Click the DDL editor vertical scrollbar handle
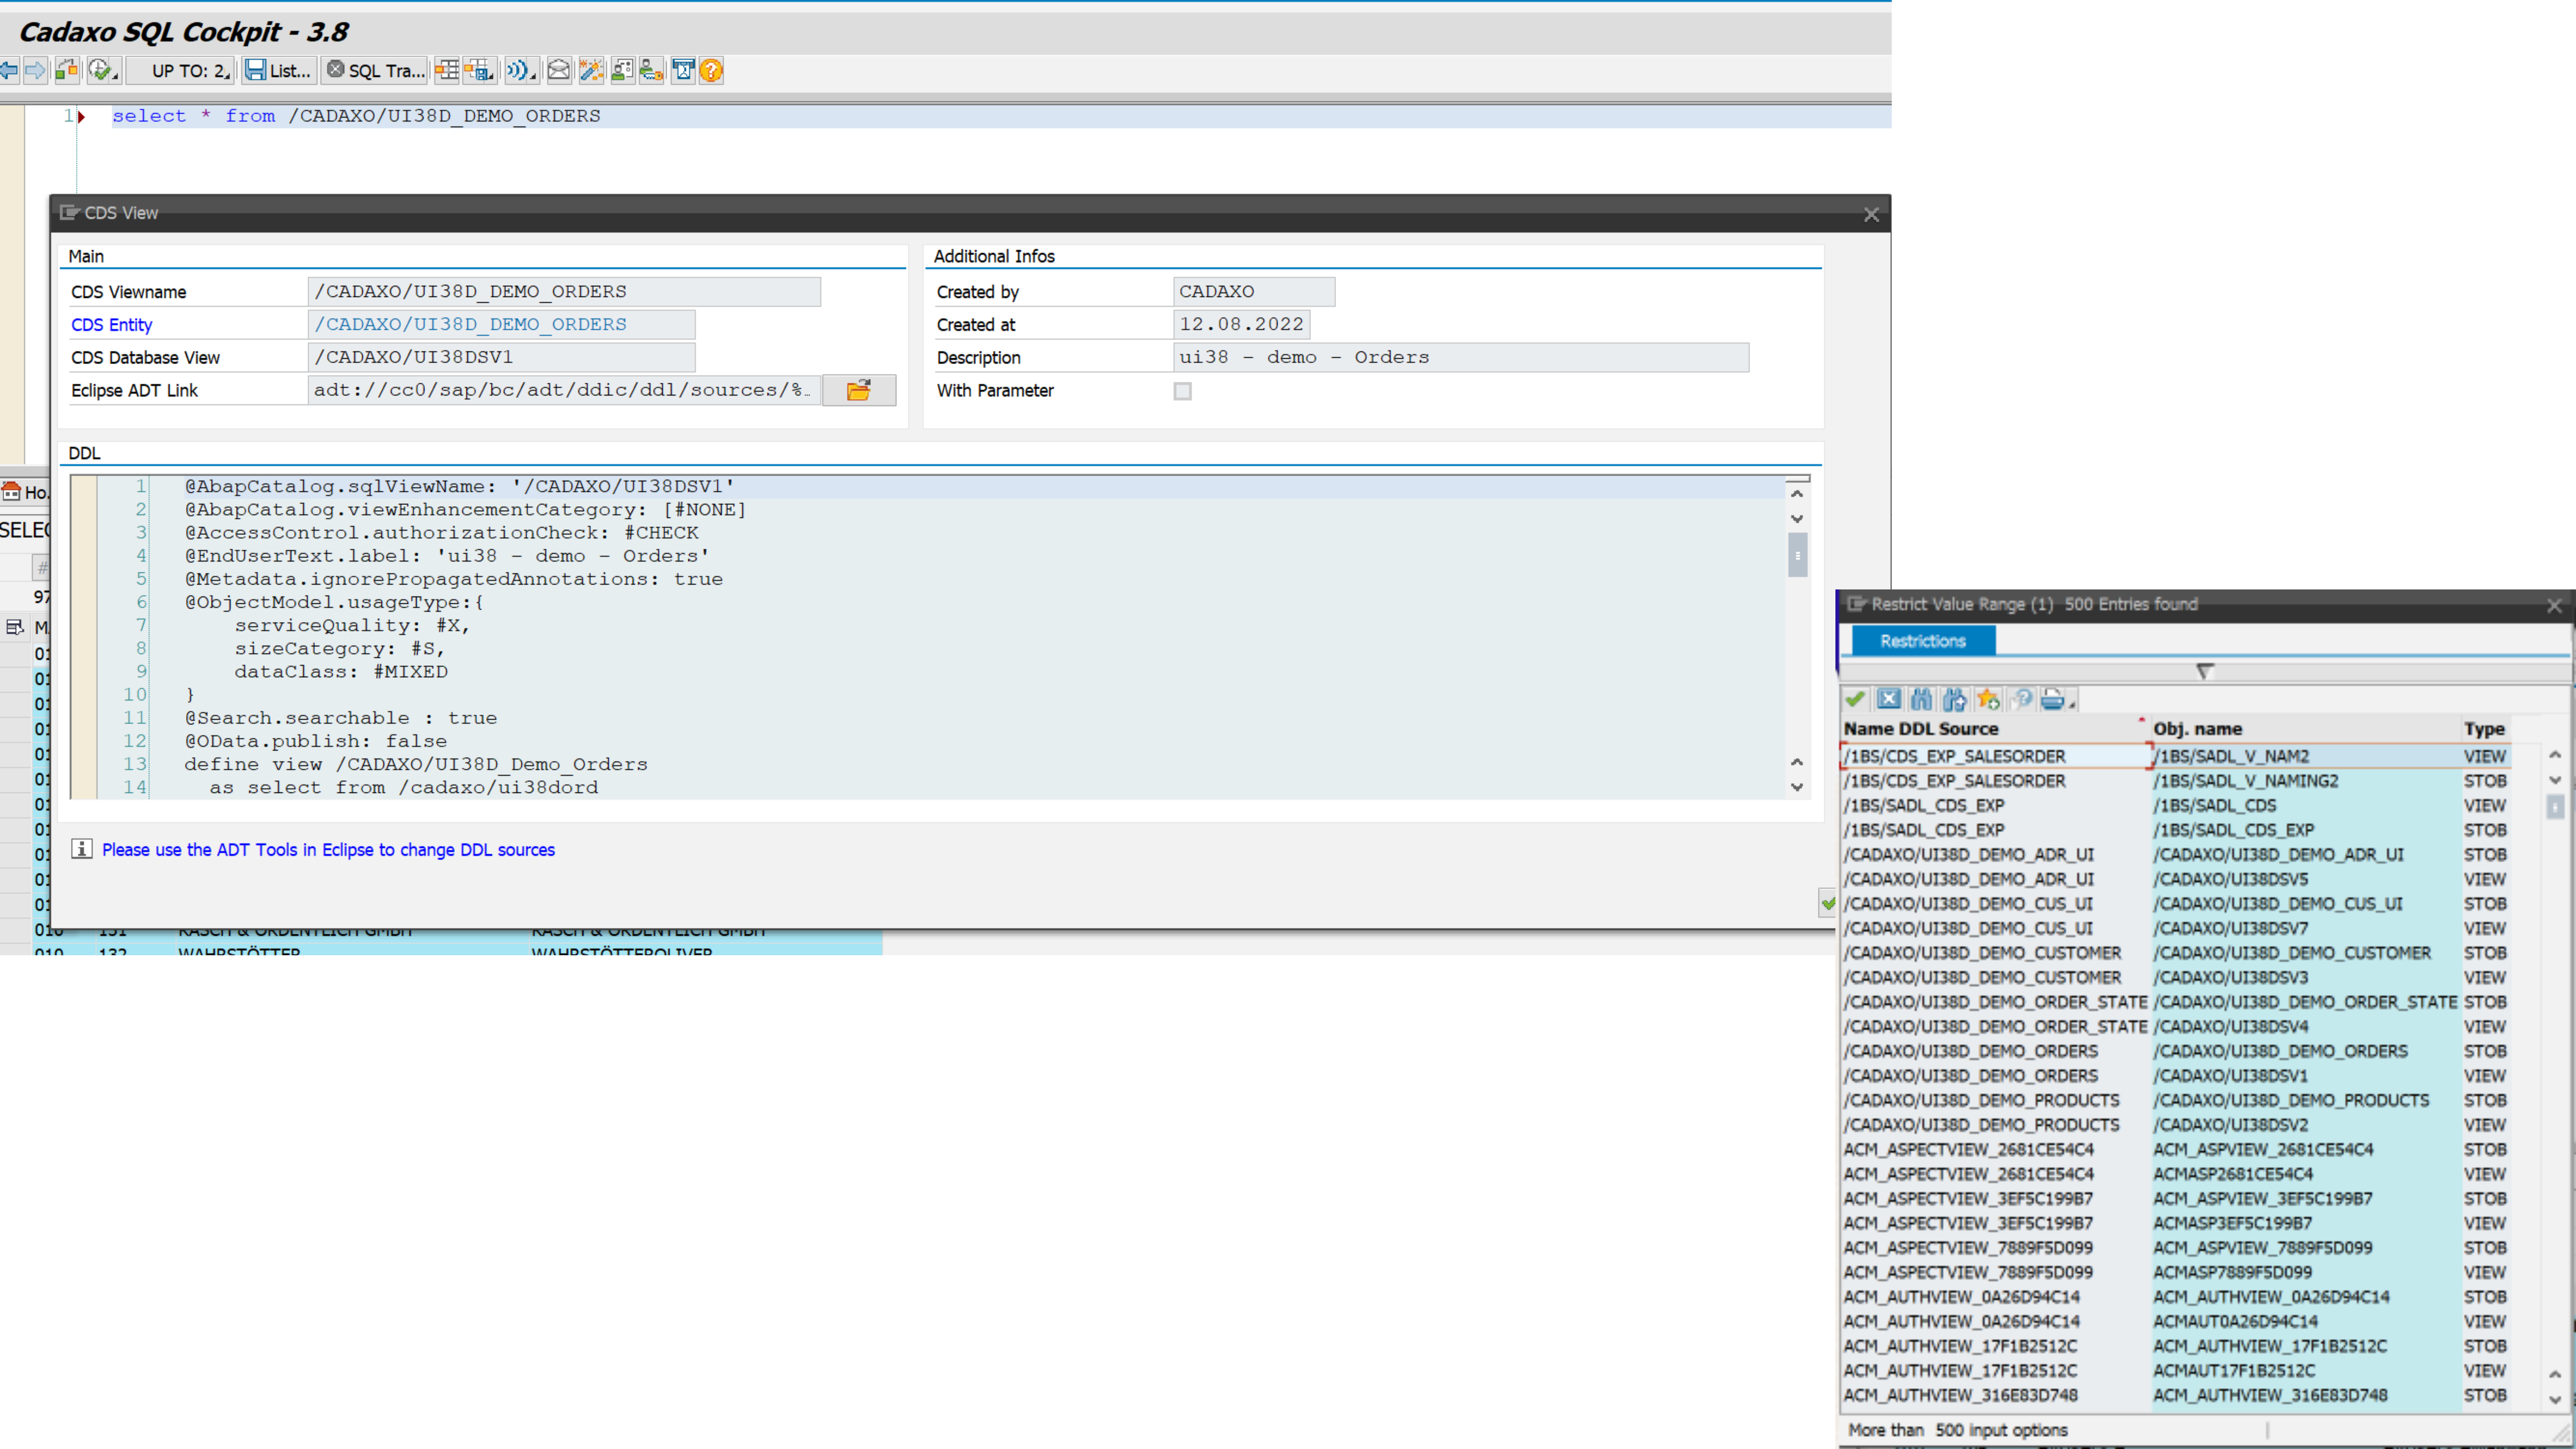This screenshot has height=1449, width=2576. pyautogui.click(x=1797, y=555)
